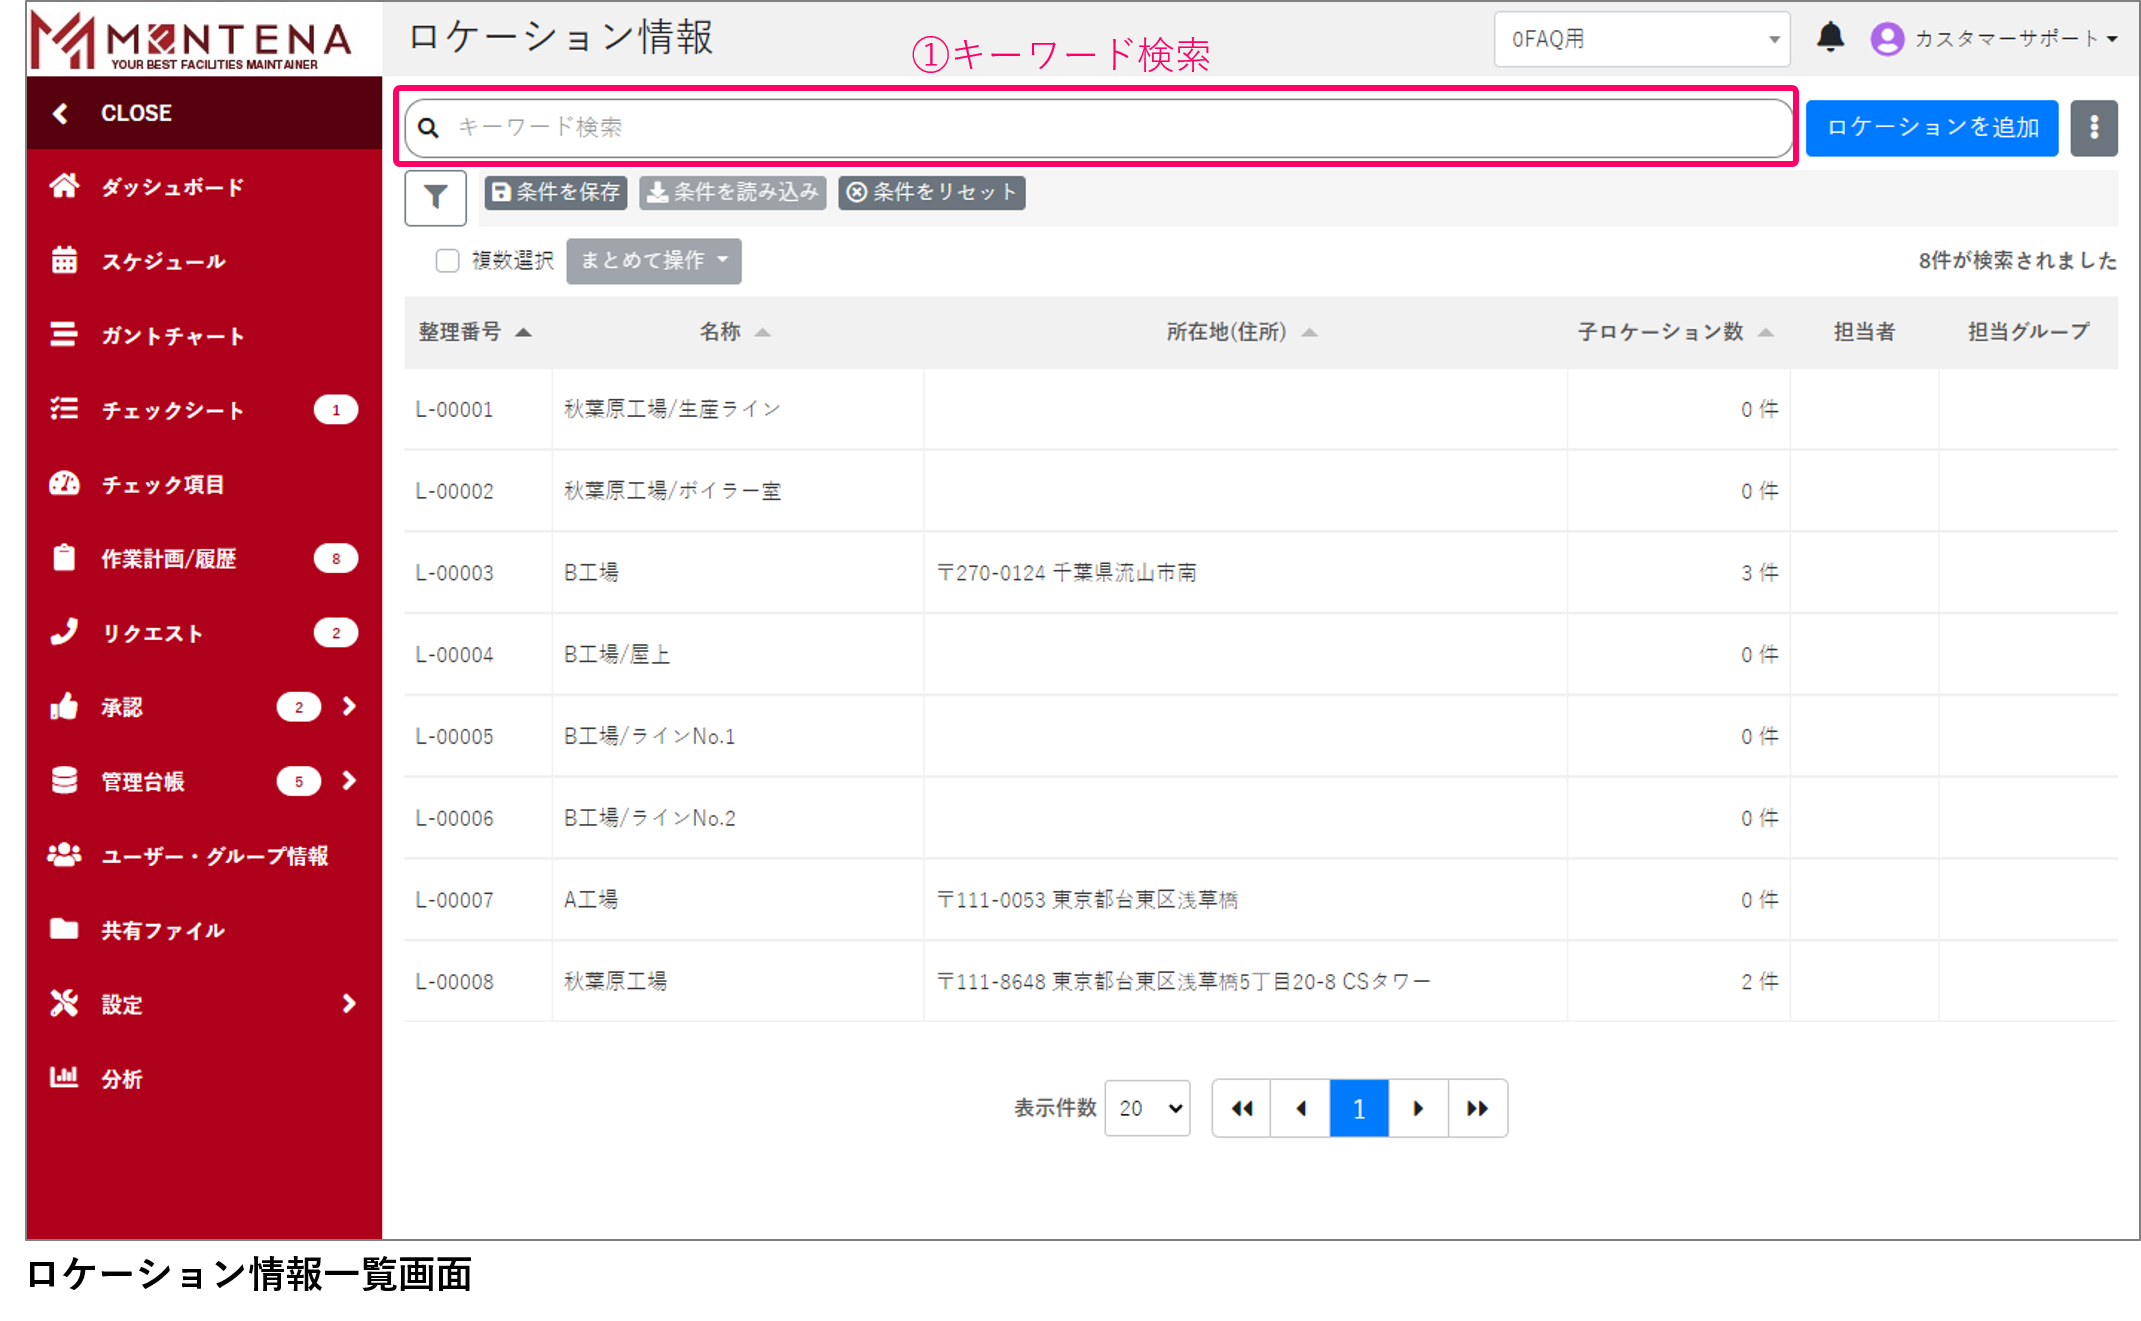This screenshot has height=1321, width=2141.
Task: Open ダッシュボード from the sidebar
Action: click(x=172, y=187)
